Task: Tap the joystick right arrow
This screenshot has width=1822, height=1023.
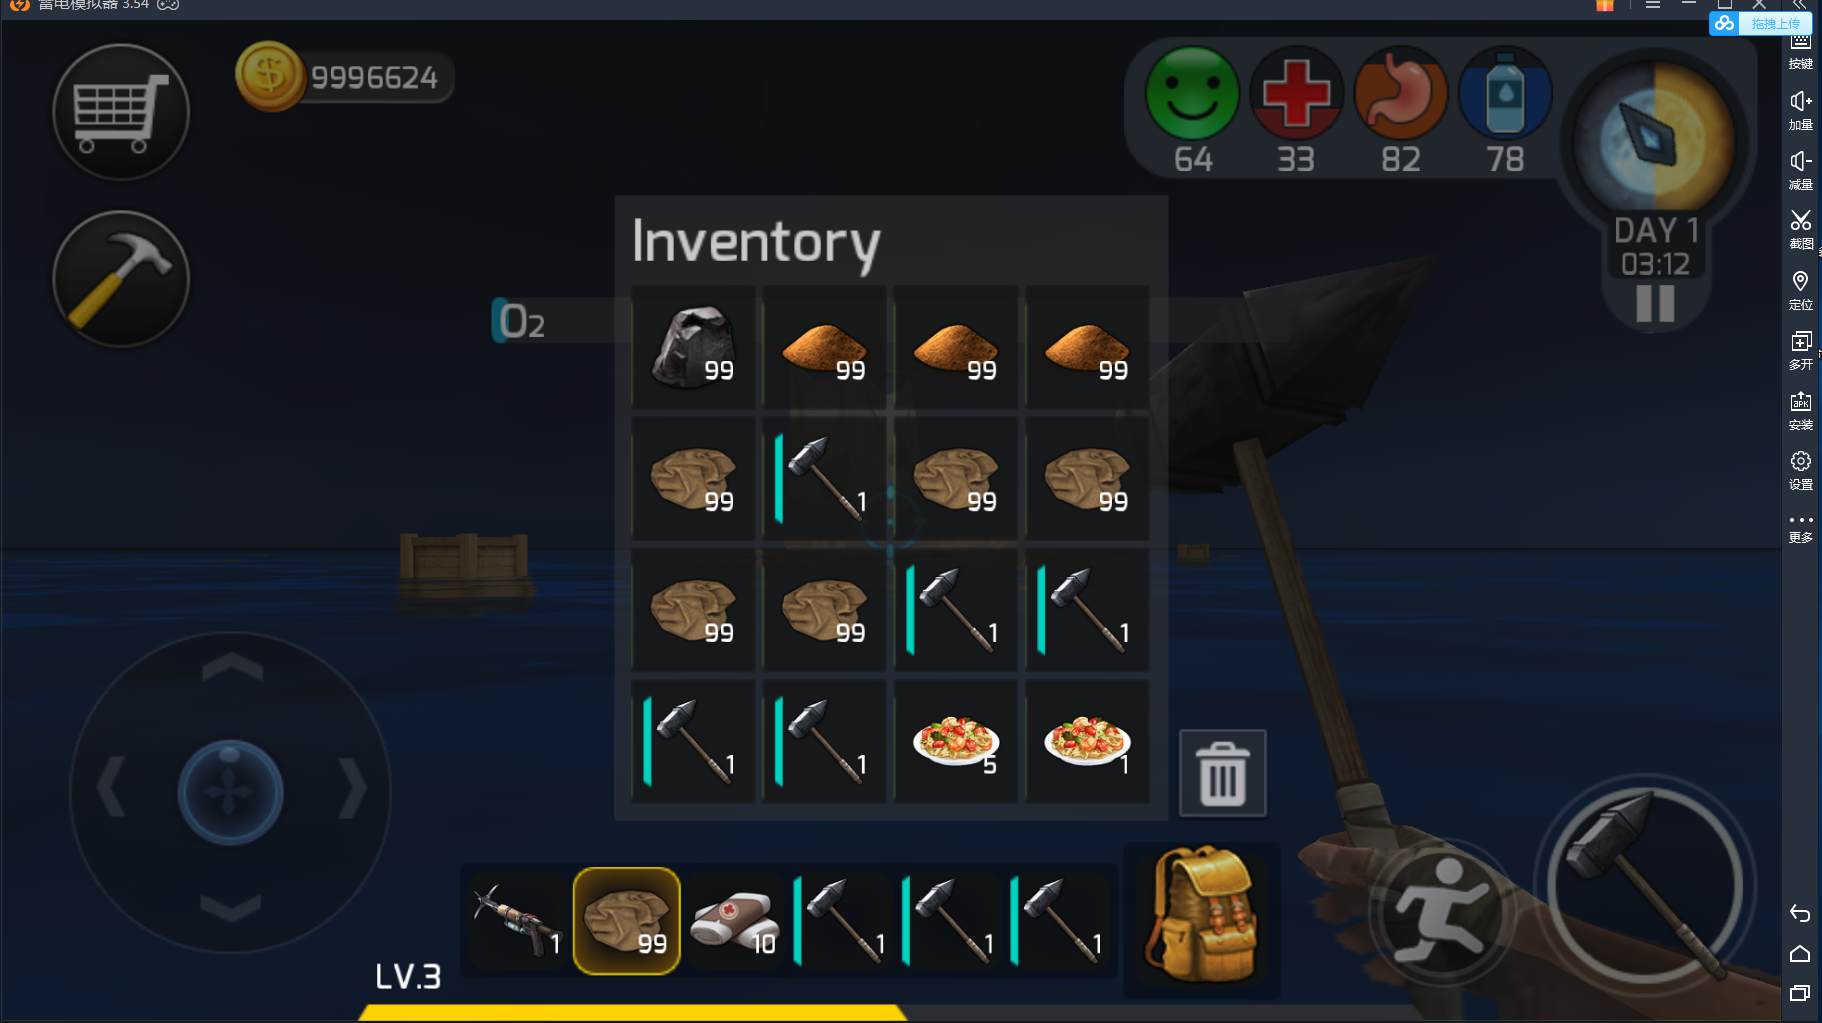Action: click(352, 790)
